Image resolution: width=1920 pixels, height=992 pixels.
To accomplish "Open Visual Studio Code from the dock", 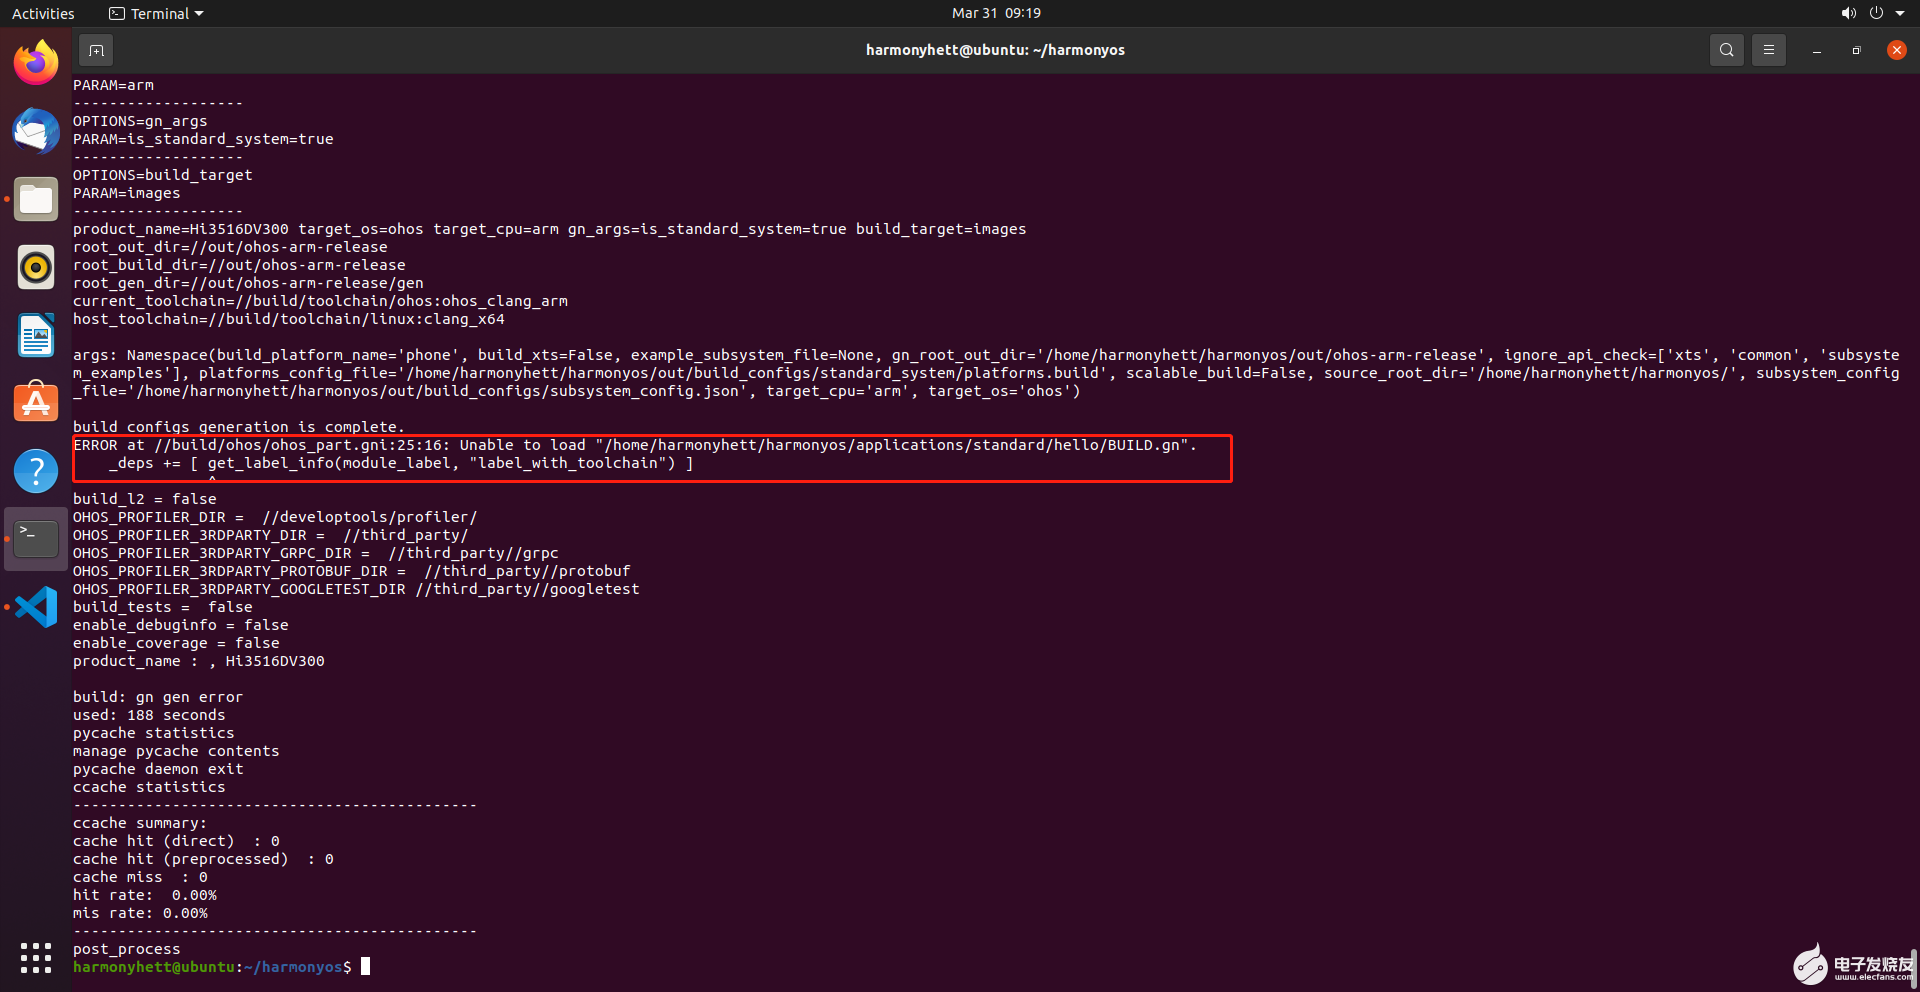I will click(36, 606).
